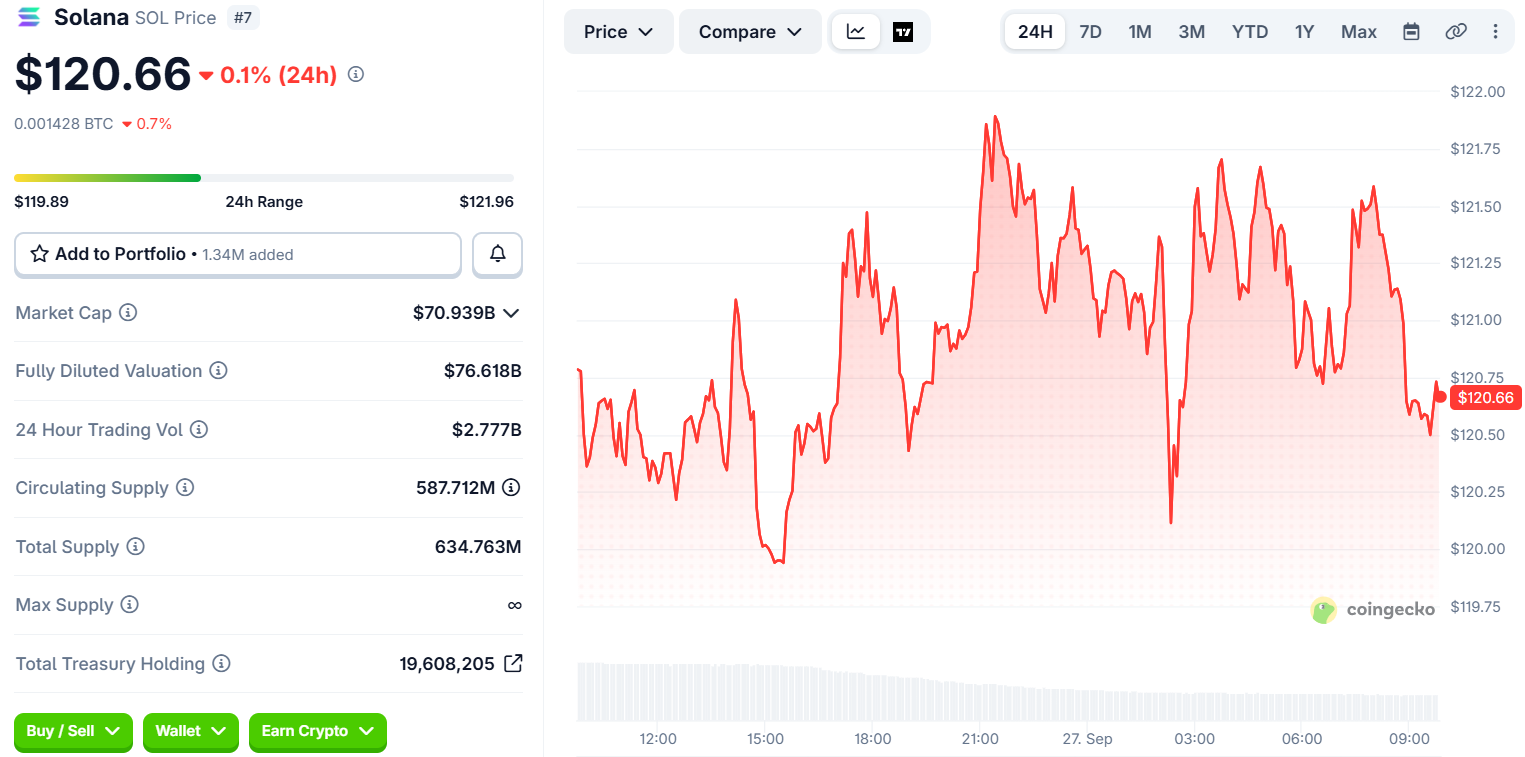Click the $121.96 range high value
The height and width of the screenshot is (757, 1525).
pos(487,201)
